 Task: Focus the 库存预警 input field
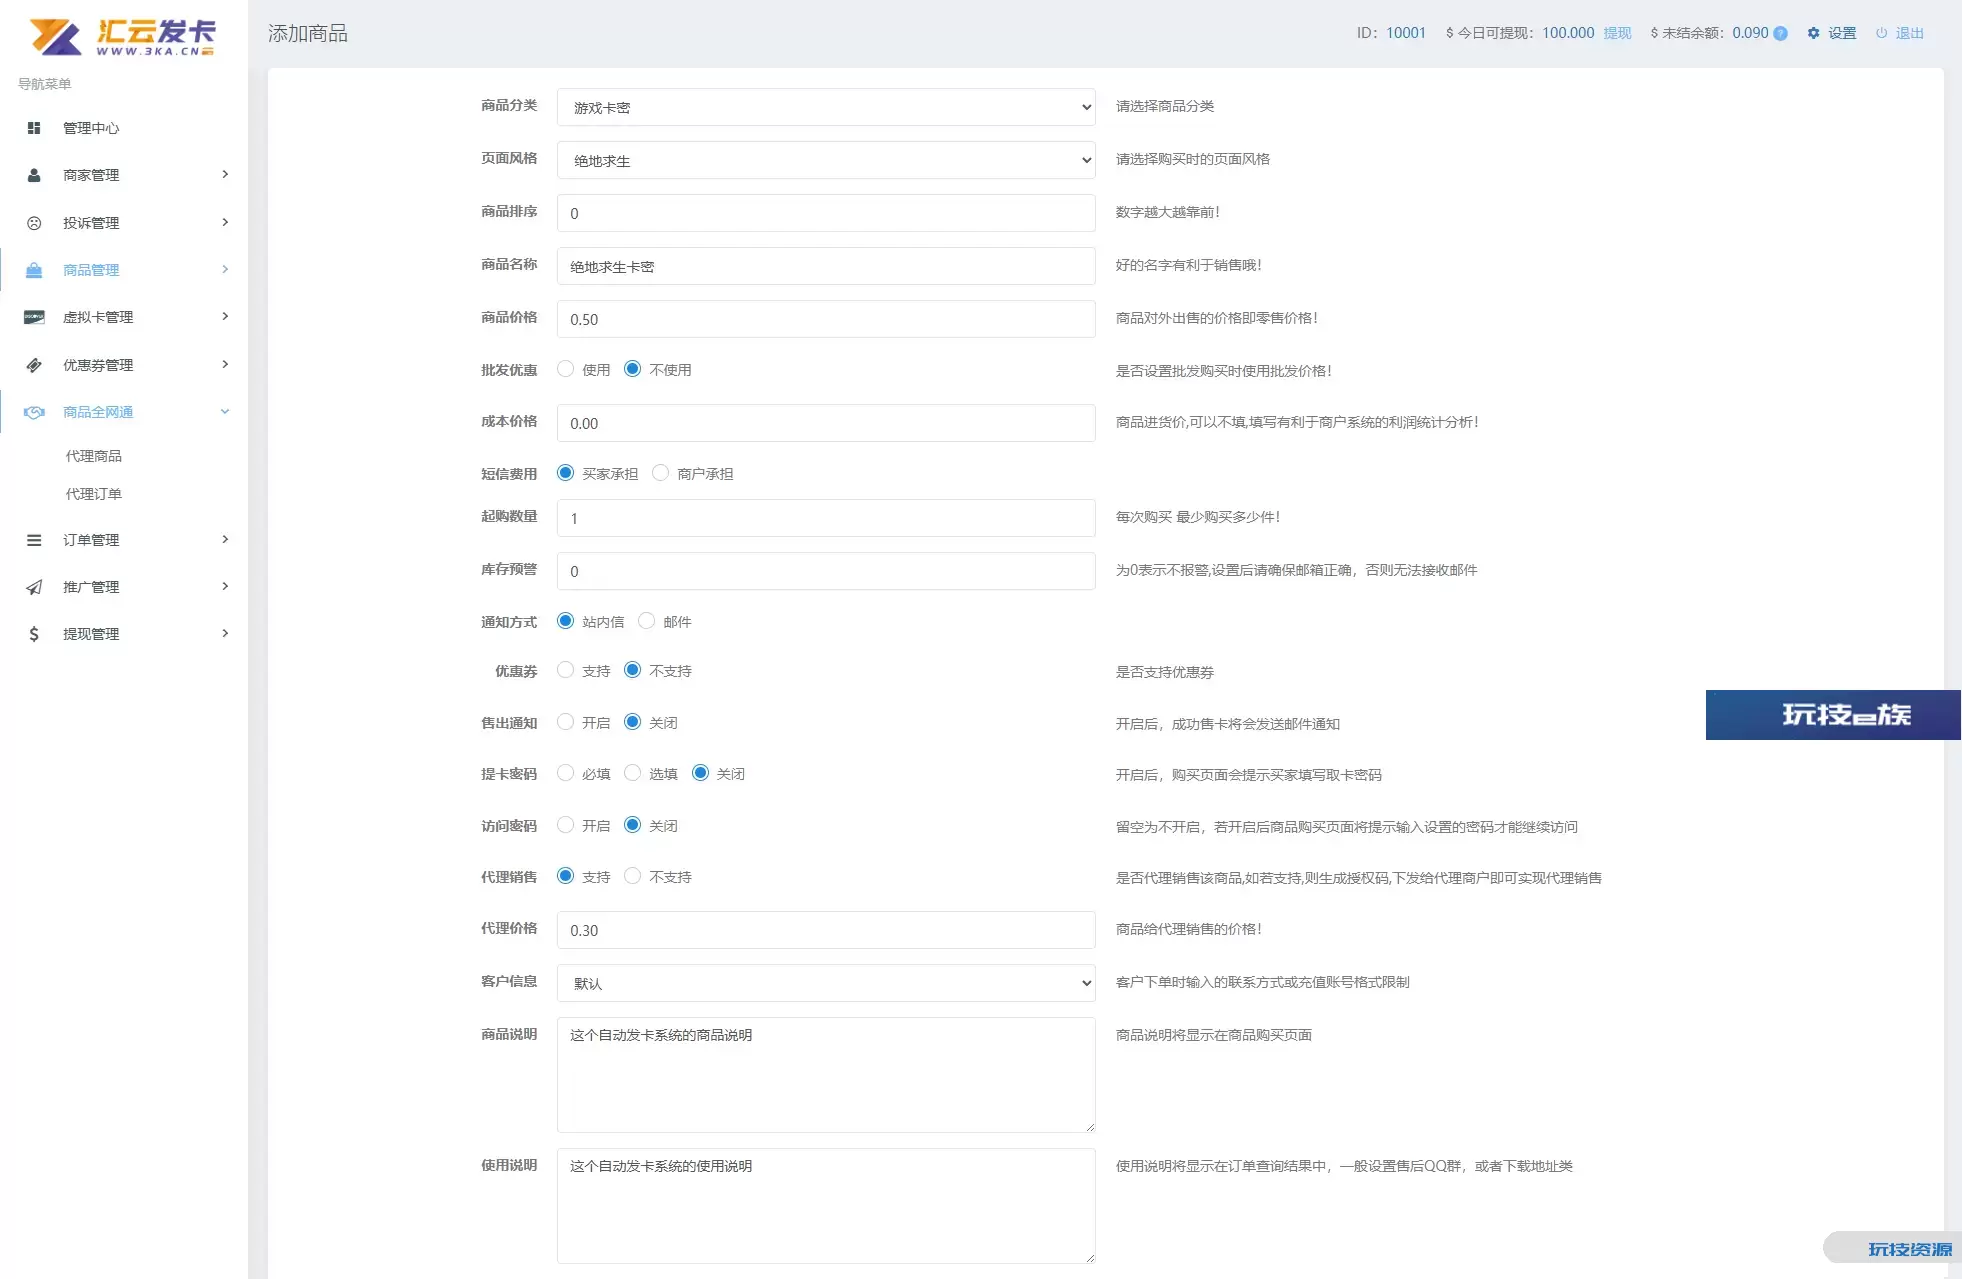[x=826, y=571]
